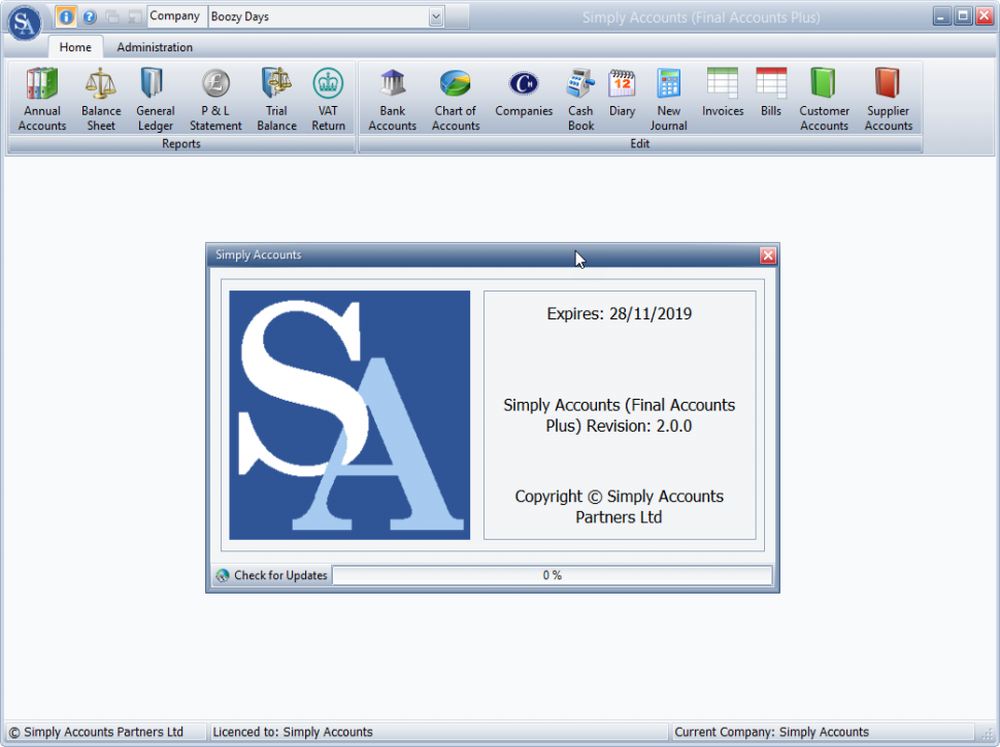Click the window resize grip in status bar
Viewport: 1000px width, 747px height.
[x=988, y=734]
